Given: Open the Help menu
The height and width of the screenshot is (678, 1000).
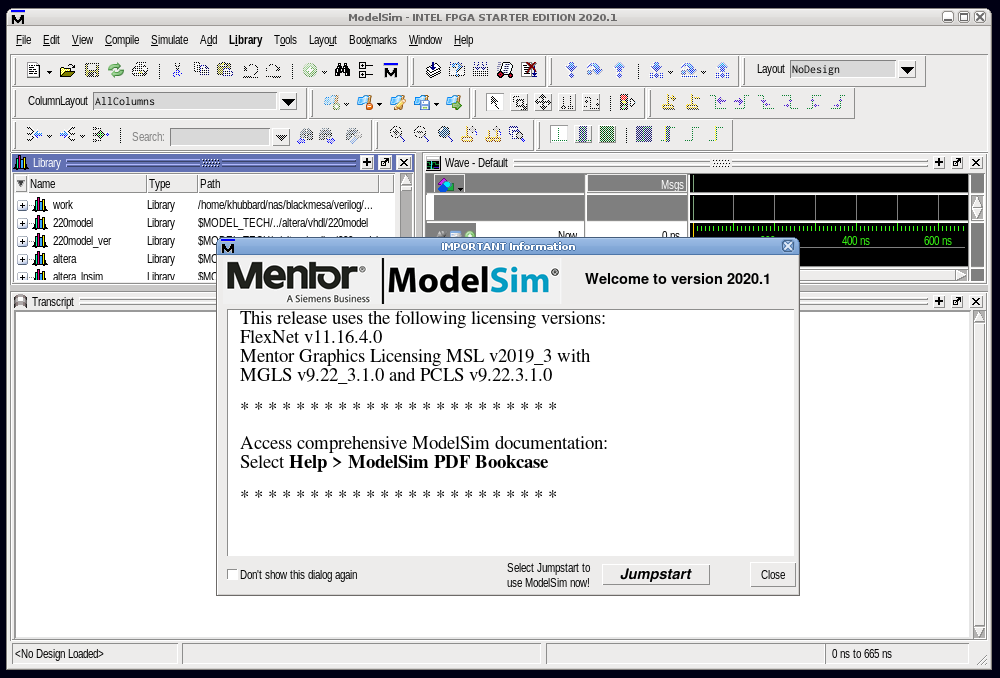Looking at the screenshot, I should pos(464,40).
